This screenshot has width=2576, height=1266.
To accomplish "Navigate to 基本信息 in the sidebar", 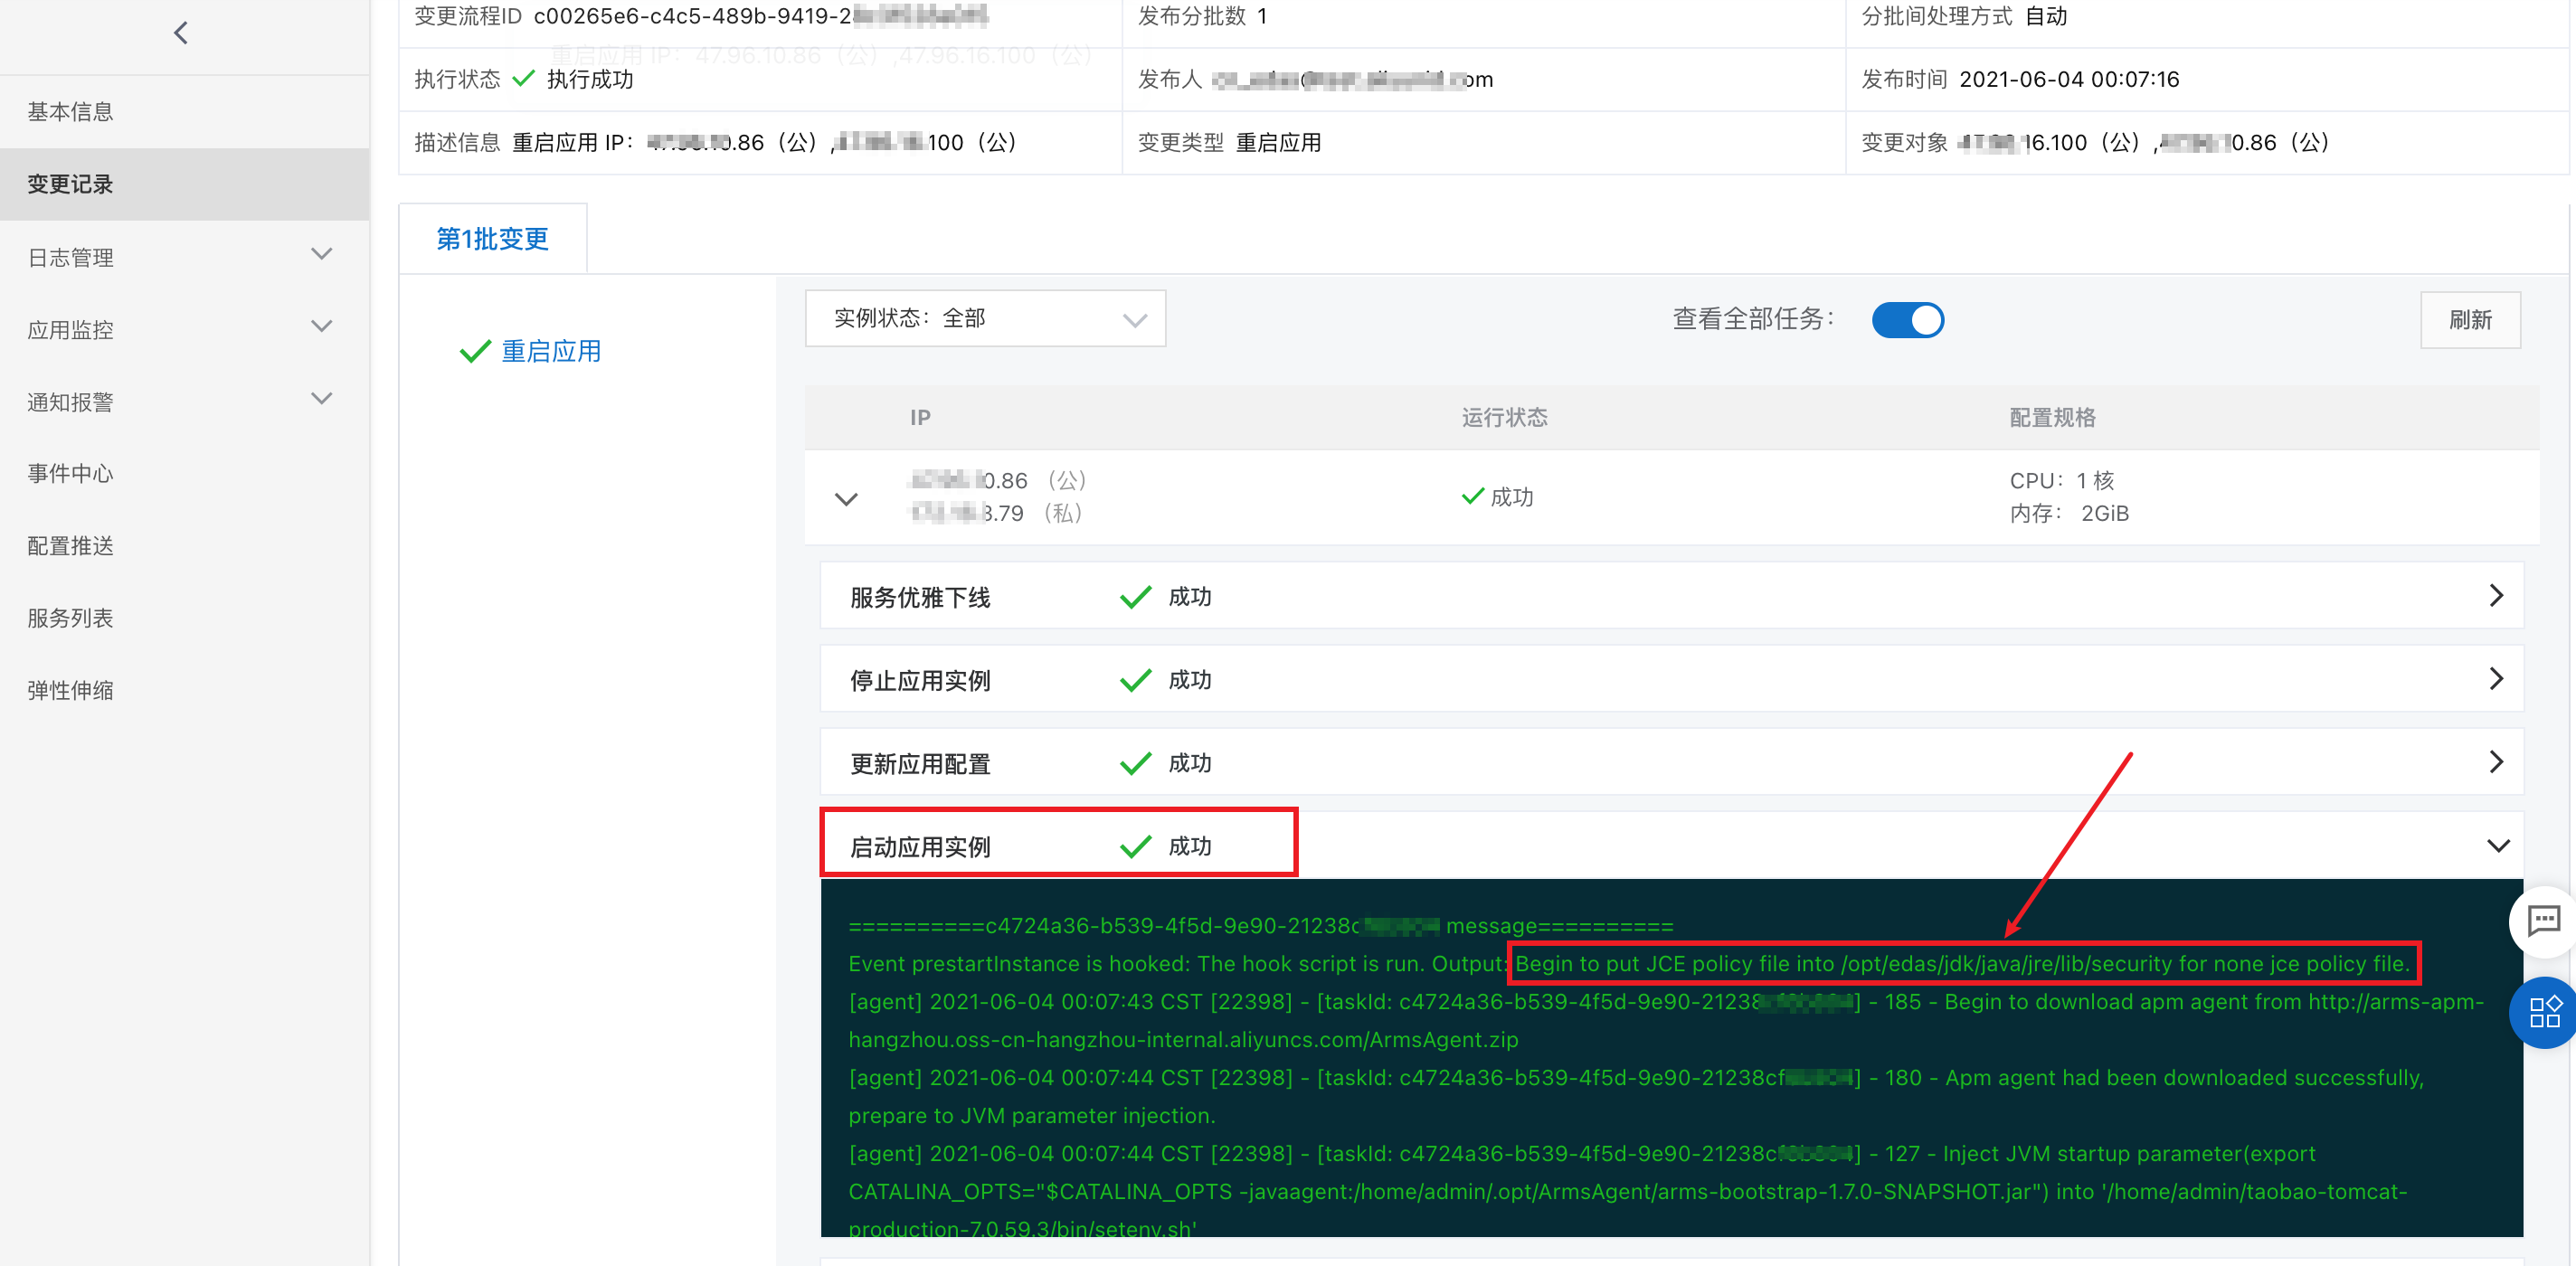I will tap(70, 111).
